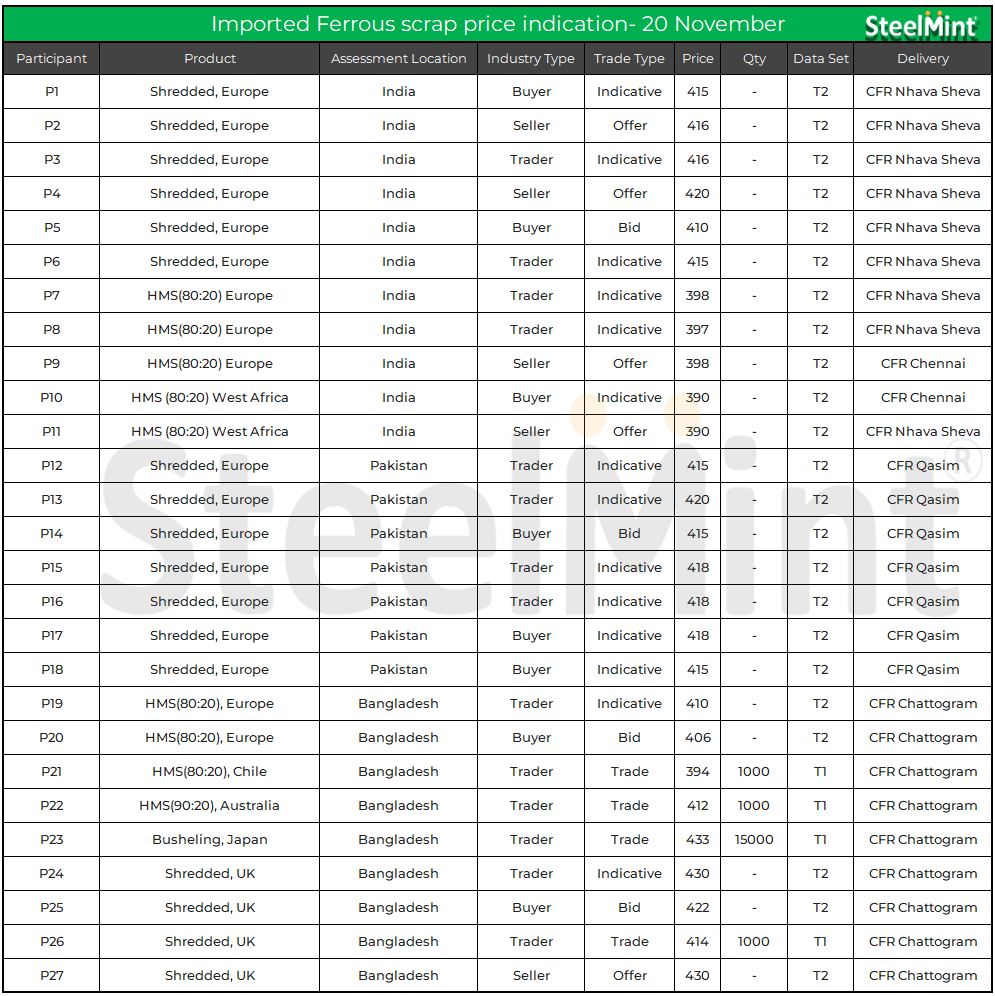The height and width of the screenshot is (996, 995).
Task: Click the Busheling, Japan product cell
Action: [x=210, y=840]
